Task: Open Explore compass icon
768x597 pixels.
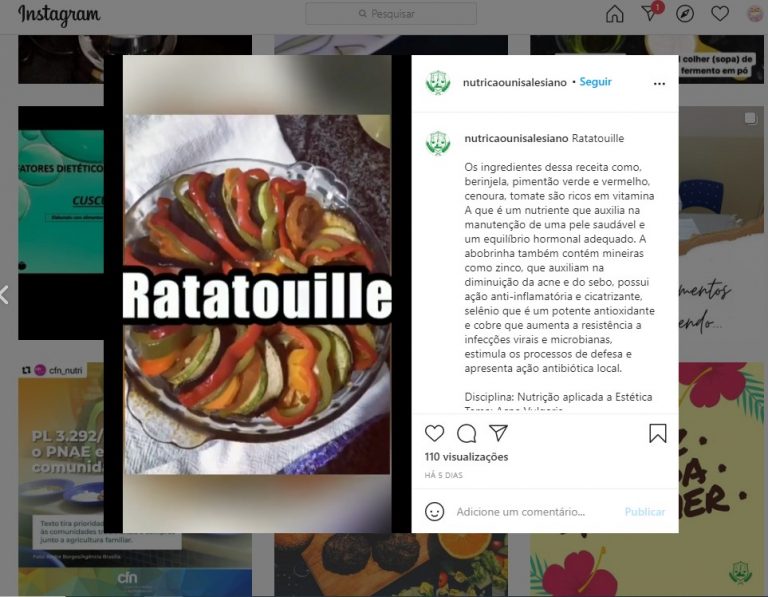Action: [x=685, y=14]
